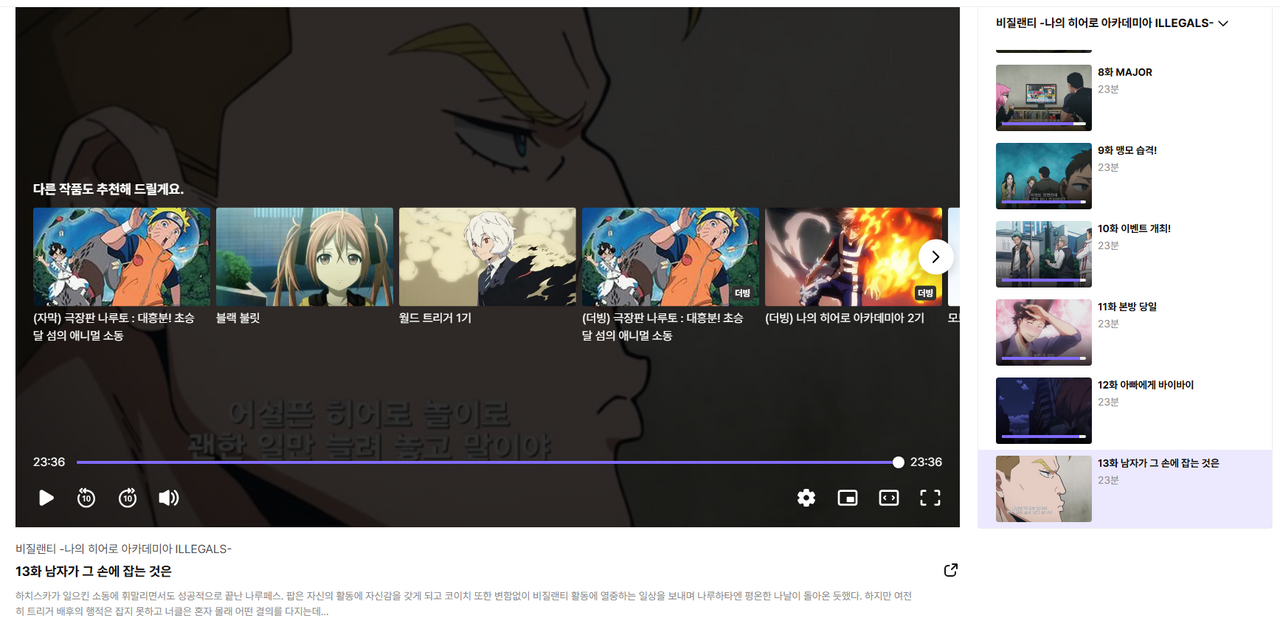The image size is (1280, 620).
Task: Open the (자막) 극장판 나루토 recommendation thumbnail
Action: point(122,257)
